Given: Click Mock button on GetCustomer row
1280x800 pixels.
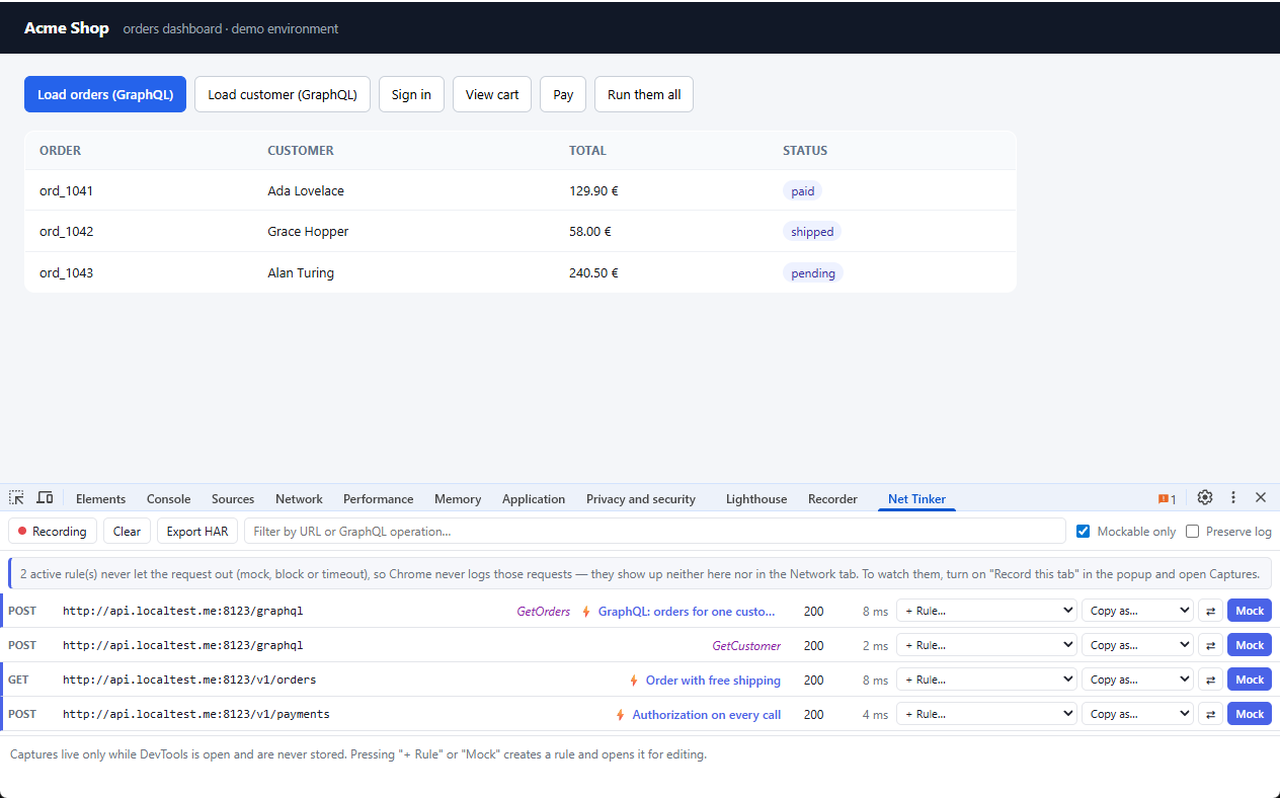Looking at the screenshot, I should tap(1250, 645).
